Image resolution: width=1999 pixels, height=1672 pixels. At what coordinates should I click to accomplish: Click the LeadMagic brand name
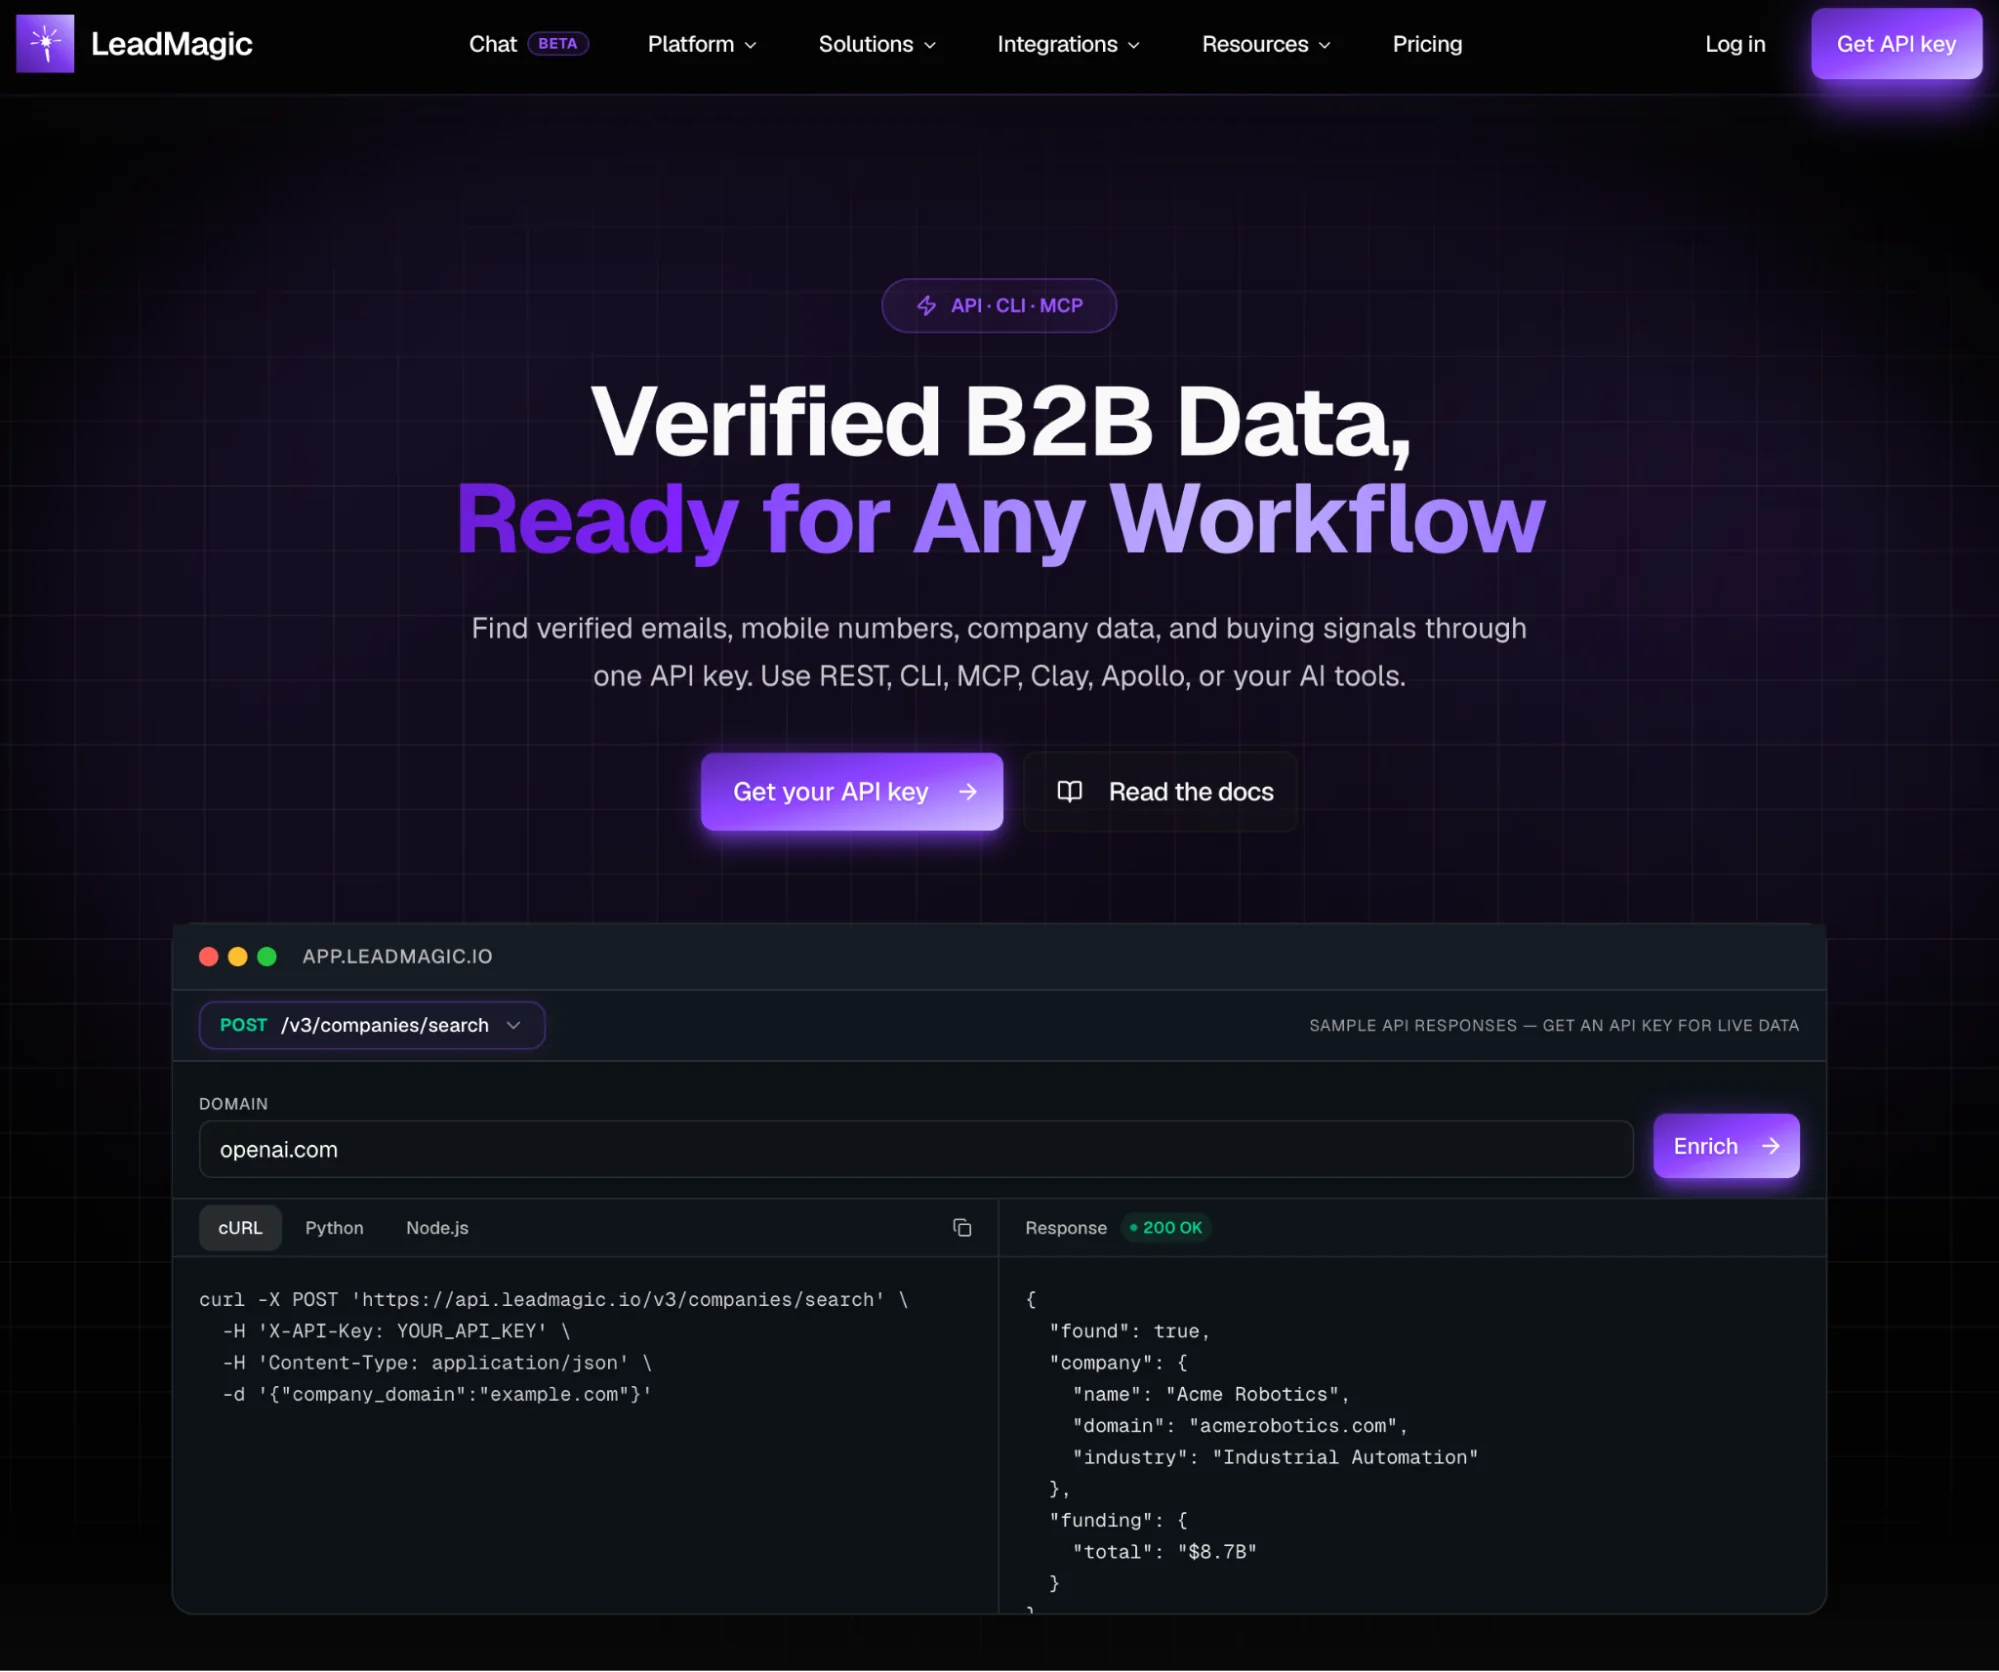point(171,44)
